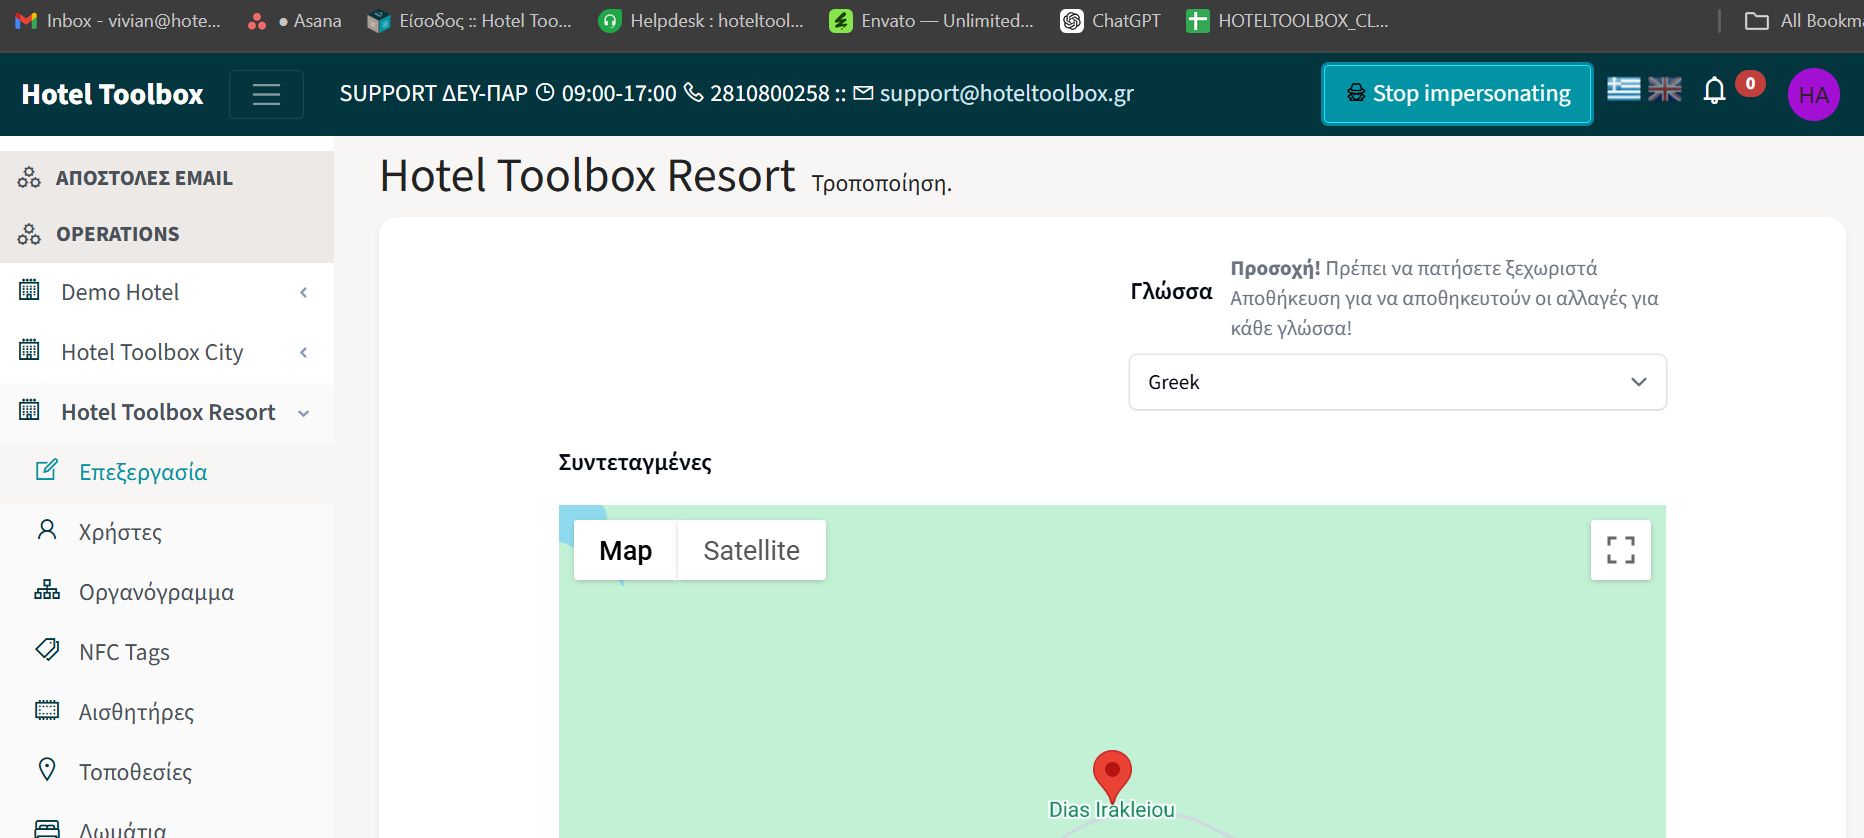Switch to Satellite view
The height and width of the screenshot is (838, 1864).
[x=752, y=550]
